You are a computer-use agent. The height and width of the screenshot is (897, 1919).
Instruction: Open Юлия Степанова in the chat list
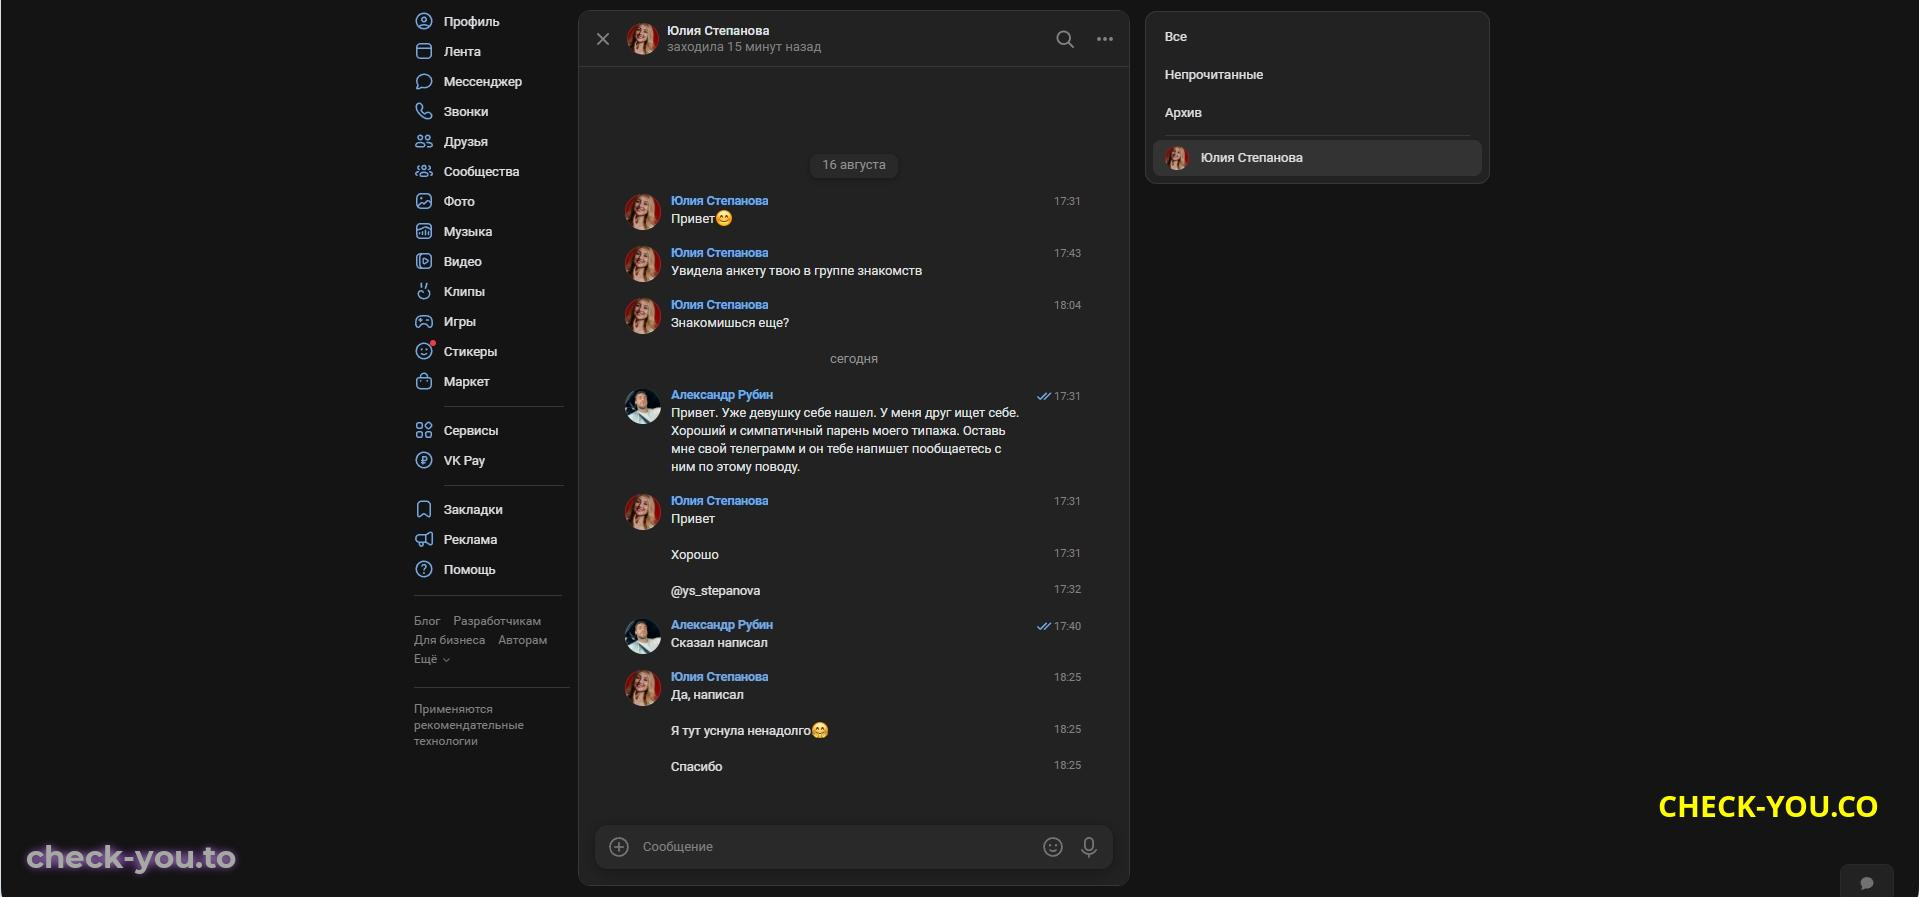coord(1317,158)
